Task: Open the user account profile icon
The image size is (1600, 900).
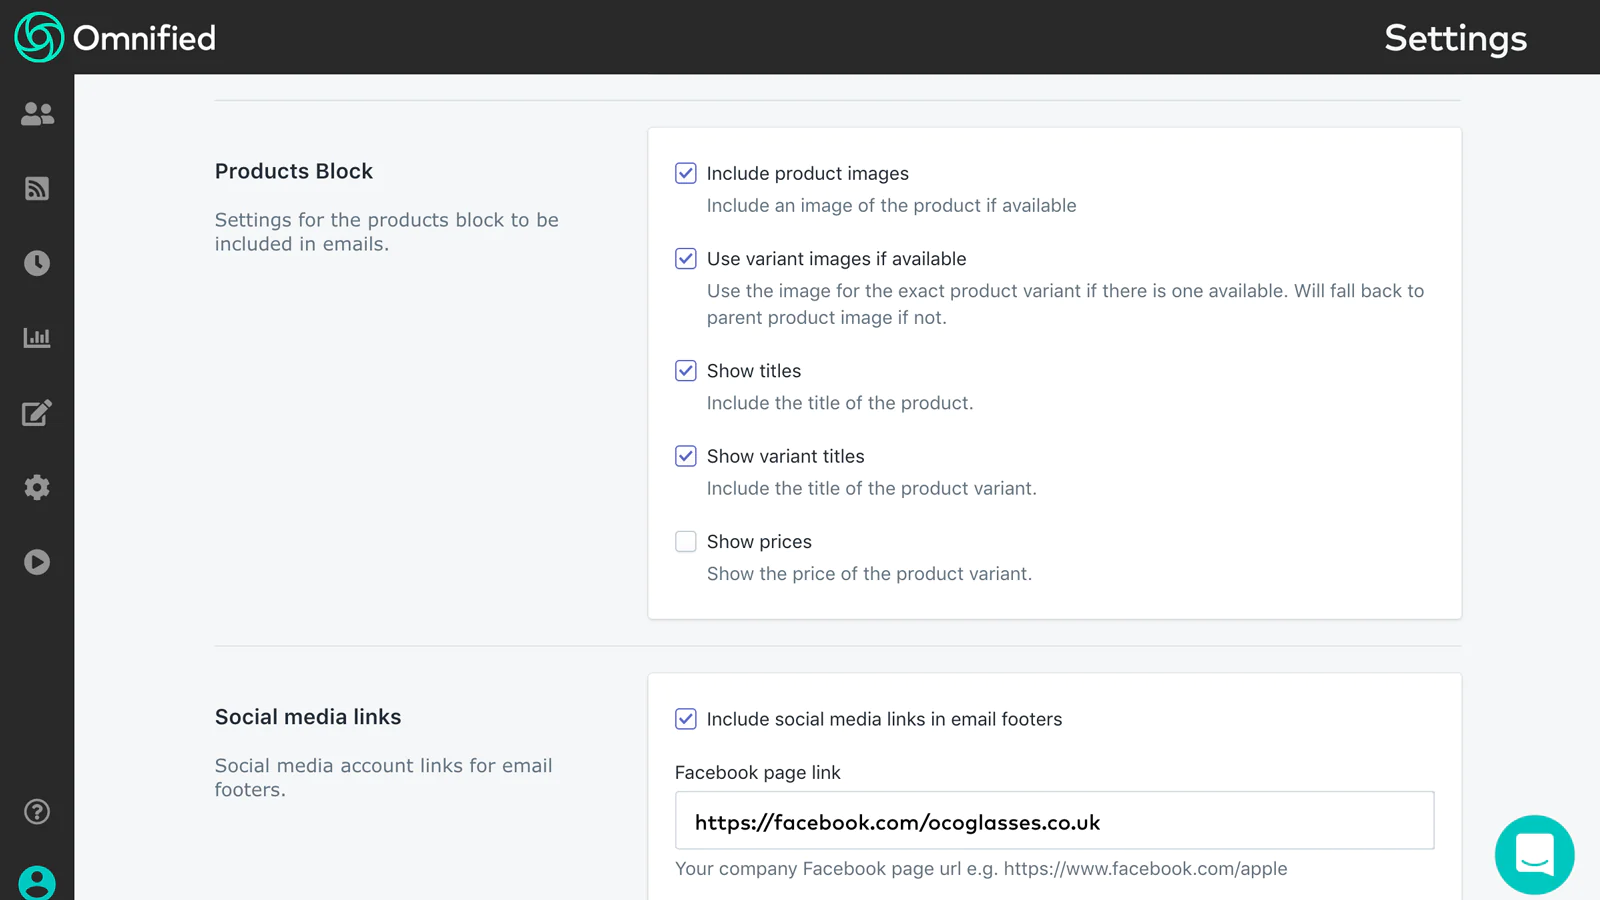Action: [37, 883]
